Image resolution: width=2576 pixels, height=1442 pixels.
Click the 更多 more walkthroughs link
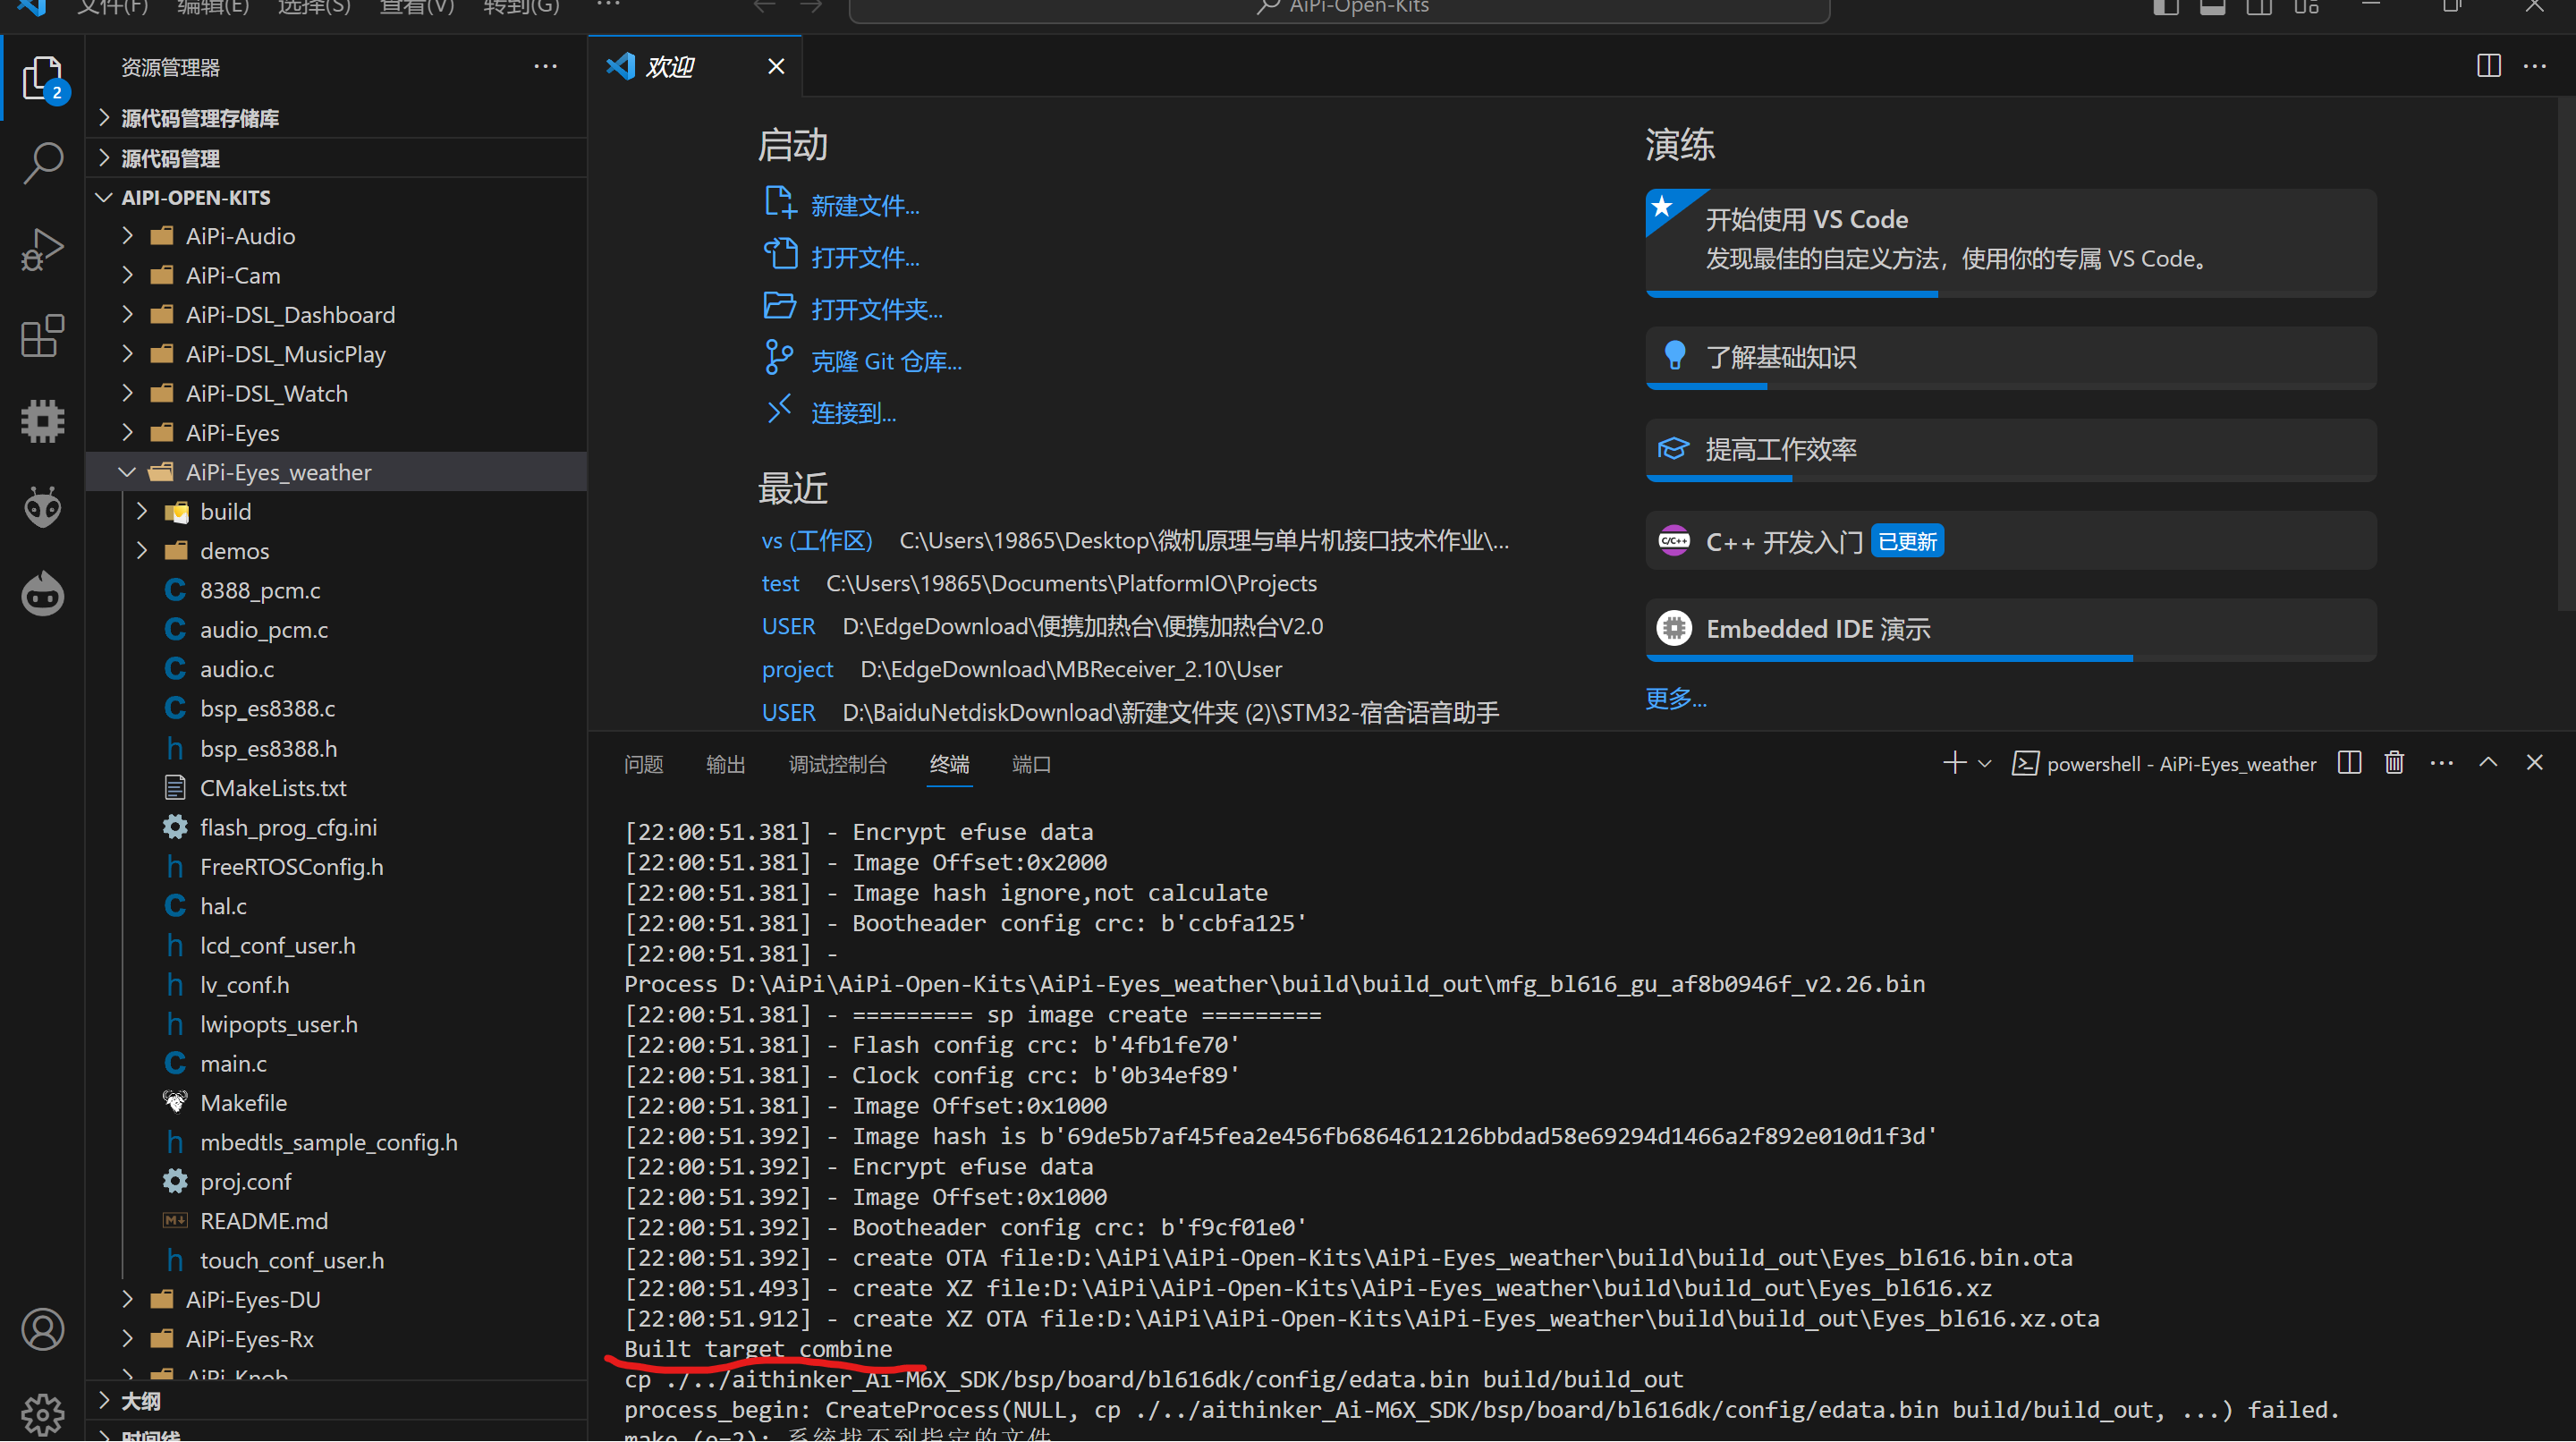[x=1676, y=698]
